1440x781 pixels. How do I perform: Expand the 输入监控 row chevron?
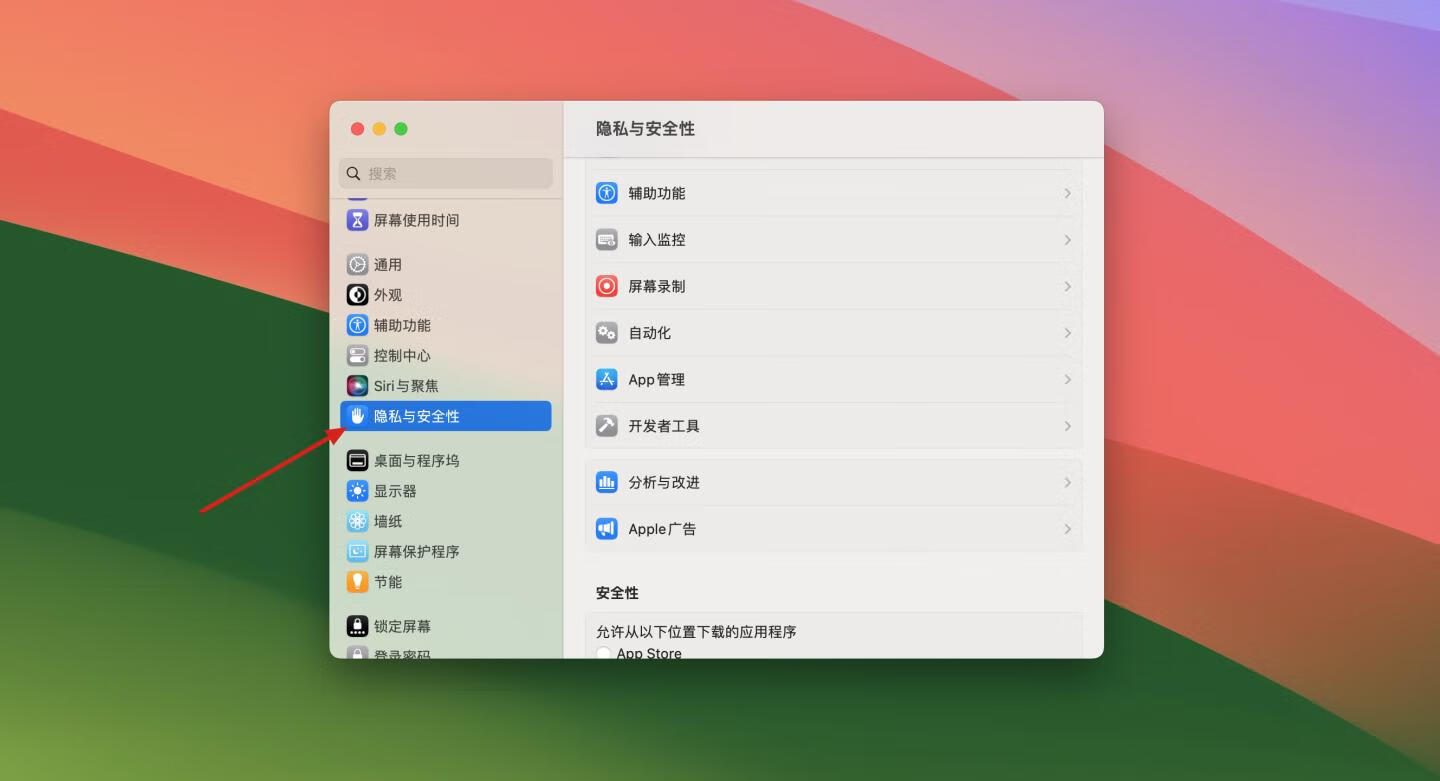(x=1067, y=240)
